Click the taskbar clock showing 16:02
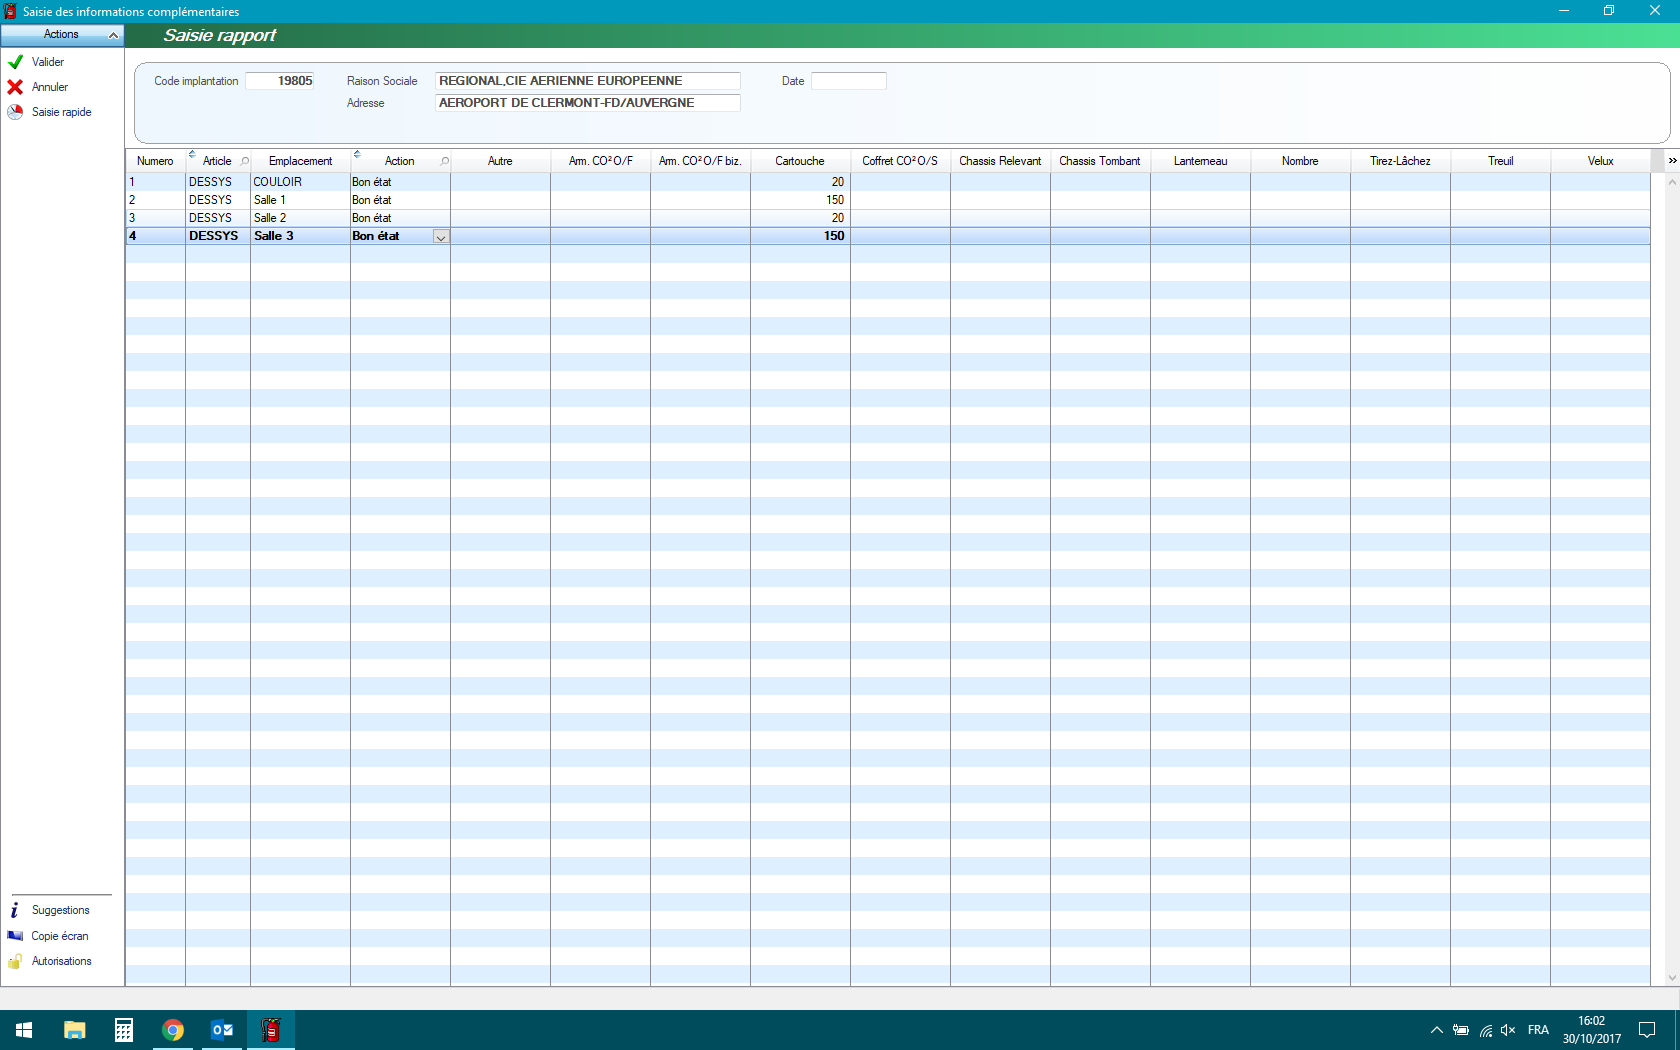This screenshot has height=1050, width=1680. click(x=1592, y=1030)
